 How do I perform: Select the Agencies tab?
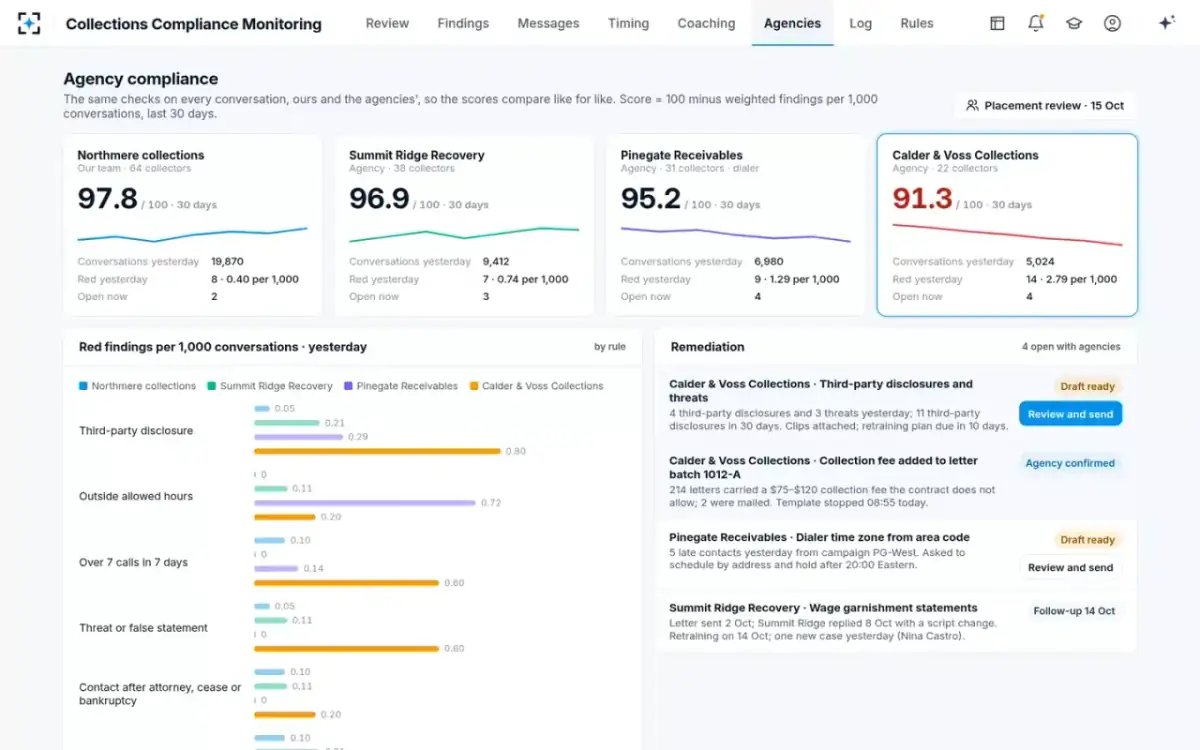coord(792,23)
